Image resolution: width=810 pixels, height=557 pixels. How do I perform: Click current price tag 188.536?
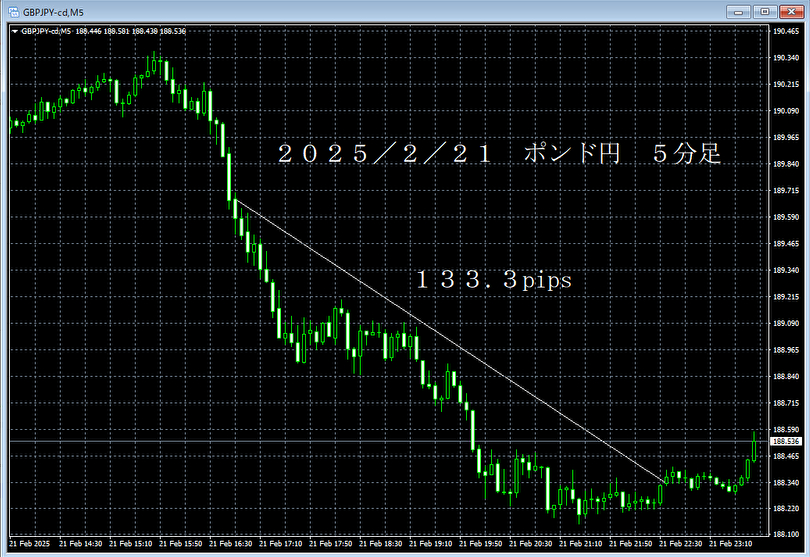(x=786, y=441)
